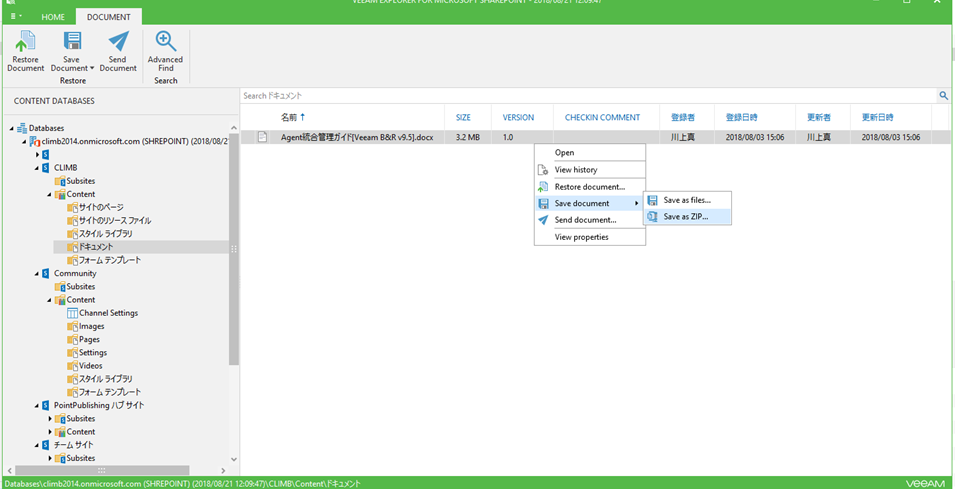The width and height of the screenshot is (955, 489).
Task: Choose Open from the context menu
Action: 590,153
